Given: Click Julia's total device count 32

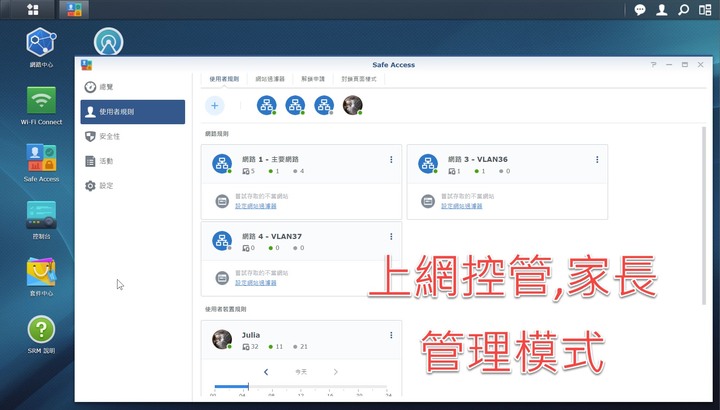Looking at the screenshot, I should 250,347.
